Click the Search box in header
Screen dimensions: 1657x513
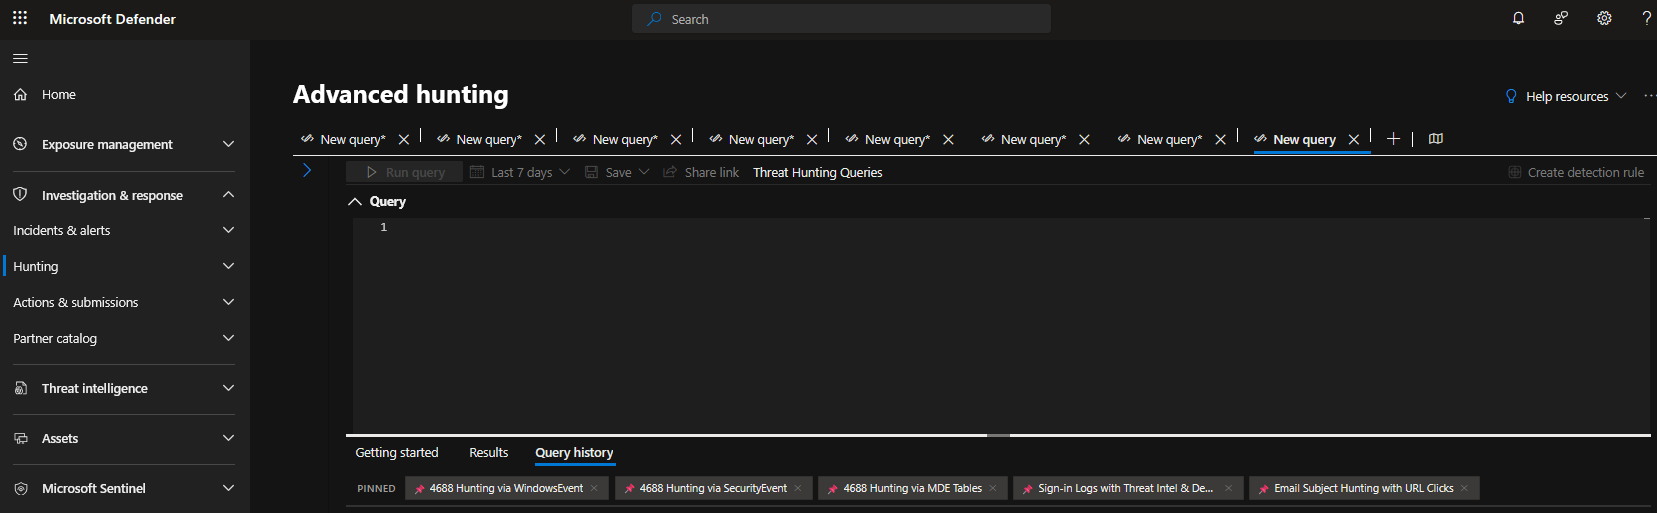[841, 19]
